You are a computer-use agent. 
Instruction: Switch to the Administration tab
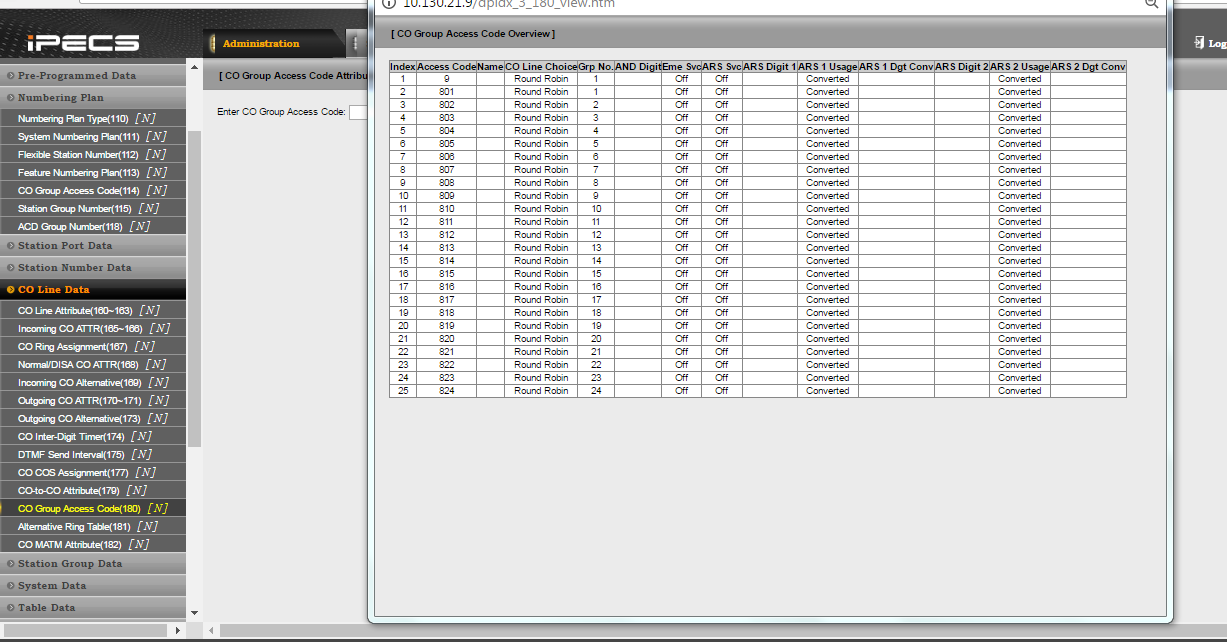260,44
